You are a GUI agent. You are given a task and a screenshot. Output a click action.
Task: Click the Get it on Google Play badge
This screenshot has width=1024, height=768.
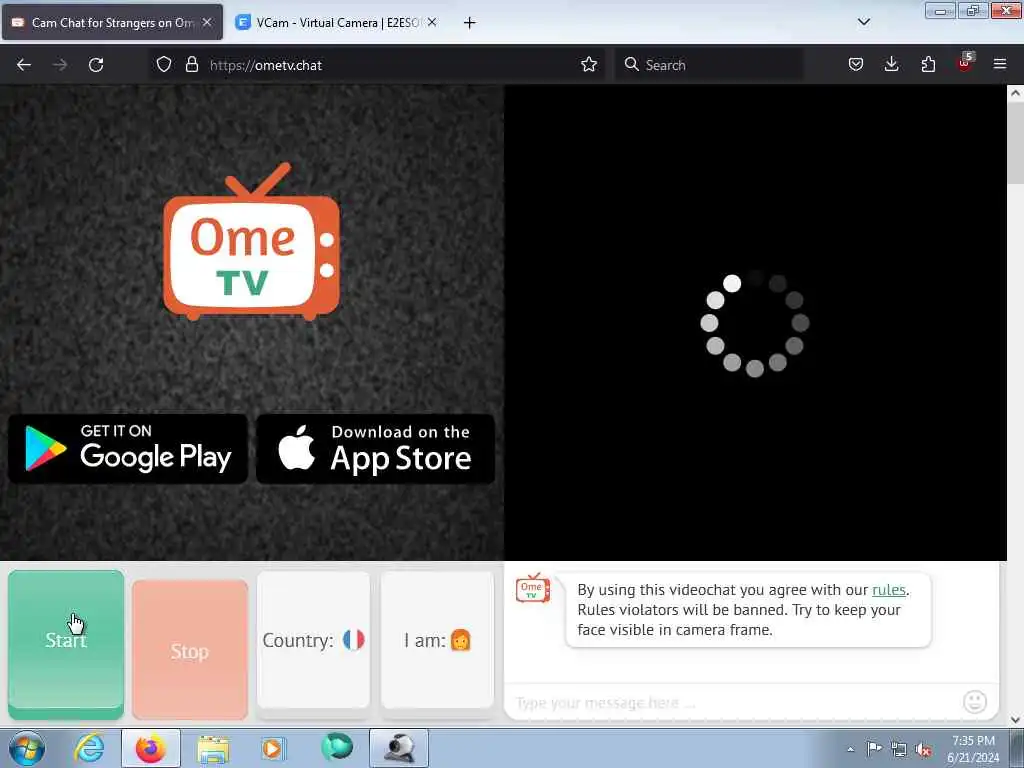click(x=128, y=449)
